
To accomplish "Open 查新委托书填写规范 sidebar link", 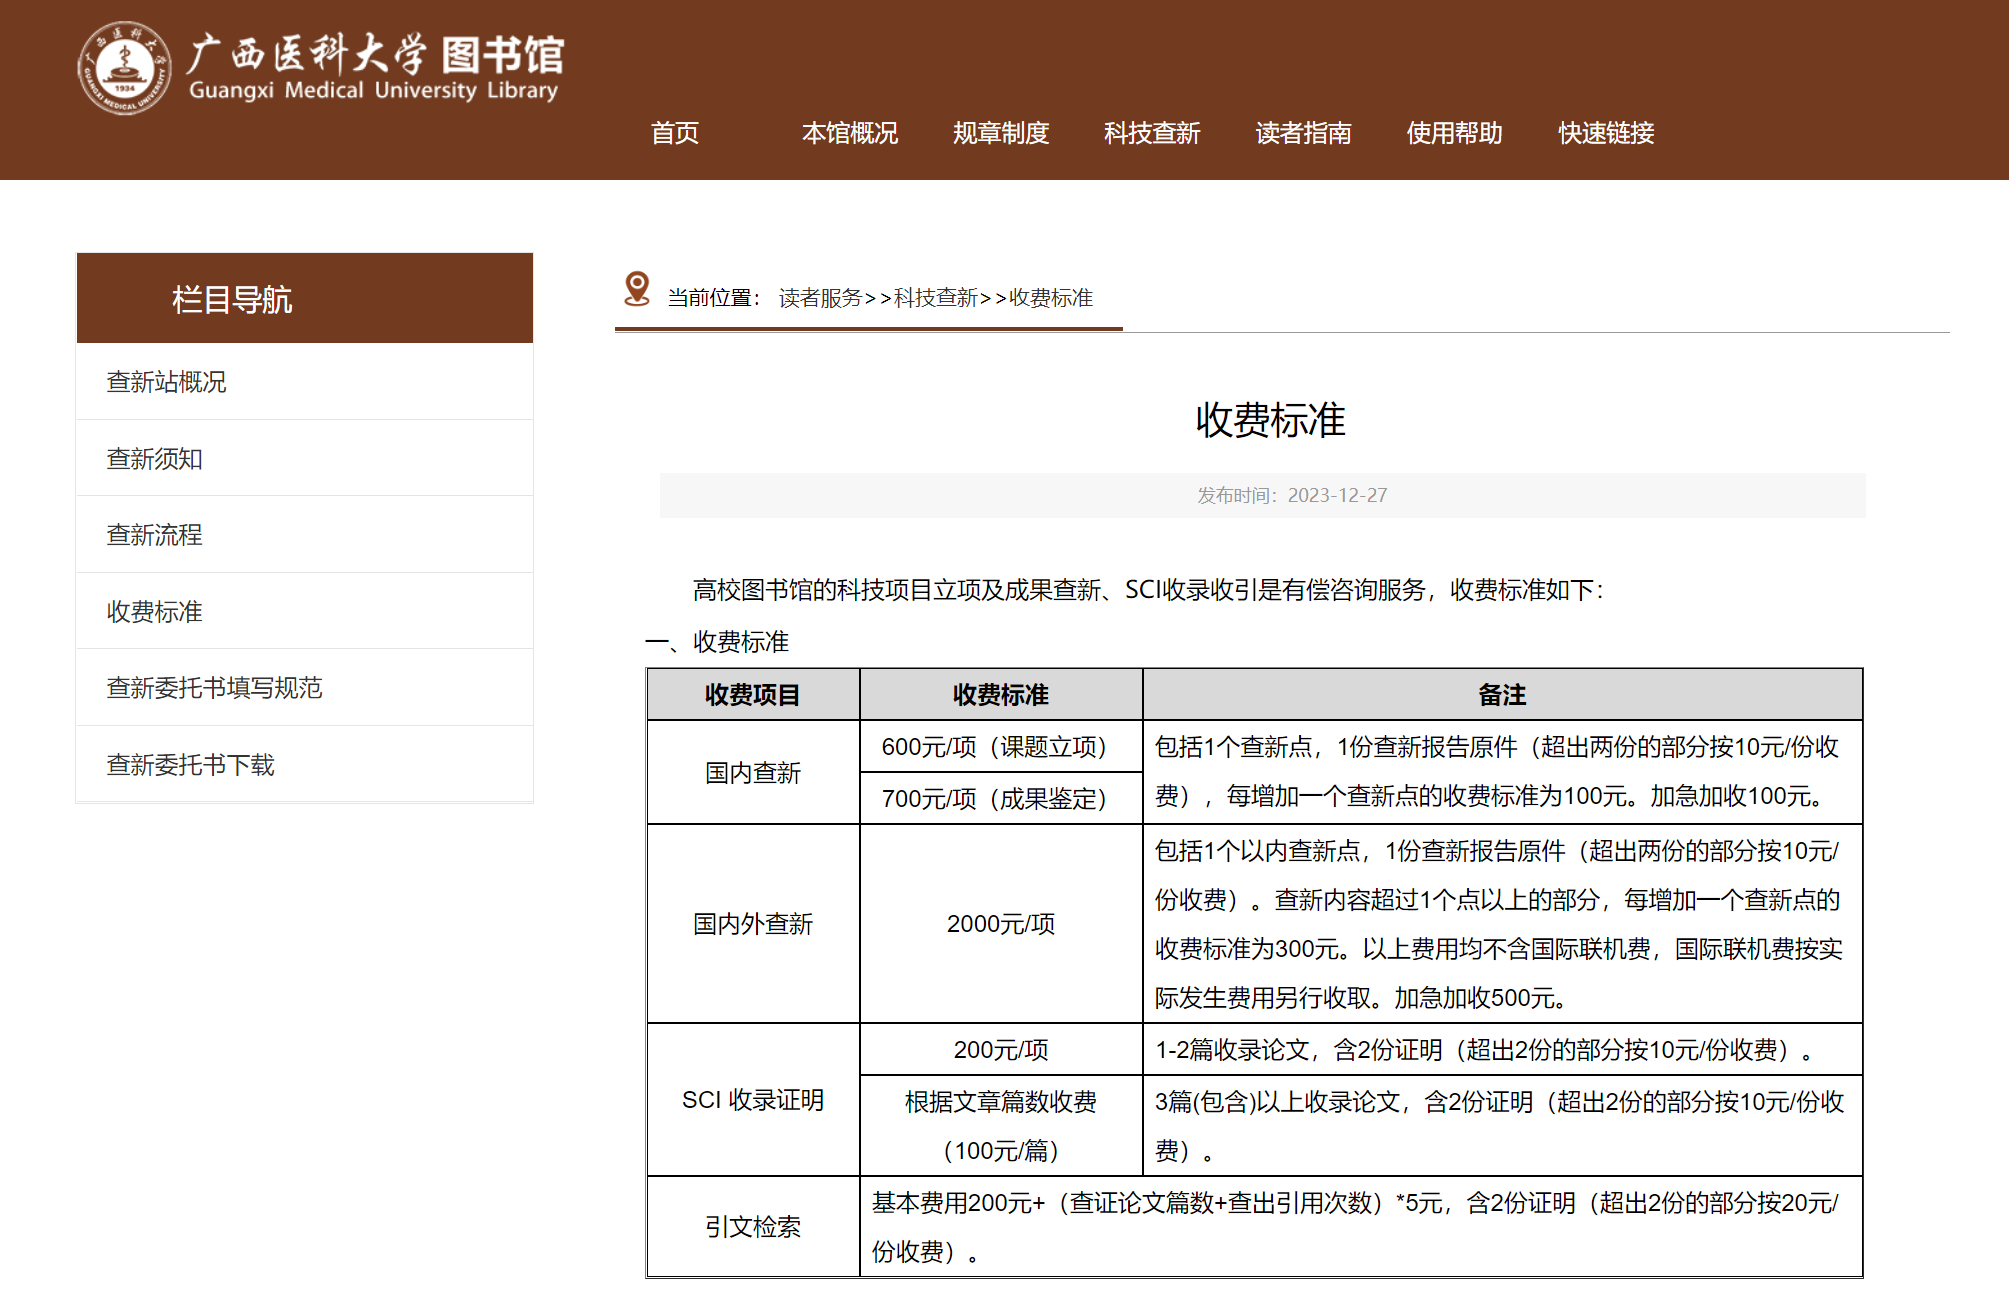I will (x=305, y=688).
